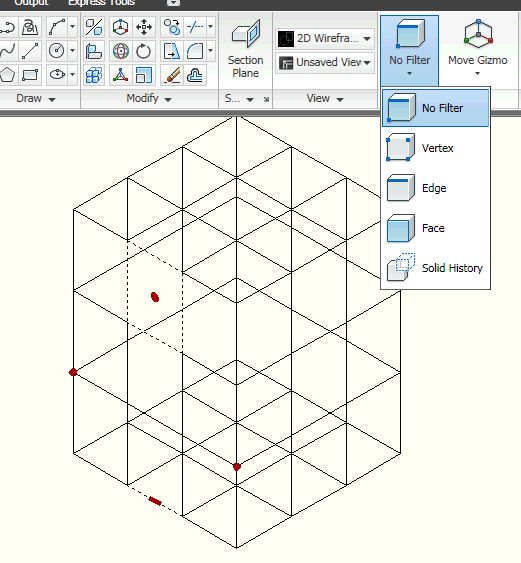Open the arrow next to the Trim tool
This screenshot has width=521, height=563.
coord(211,27)
